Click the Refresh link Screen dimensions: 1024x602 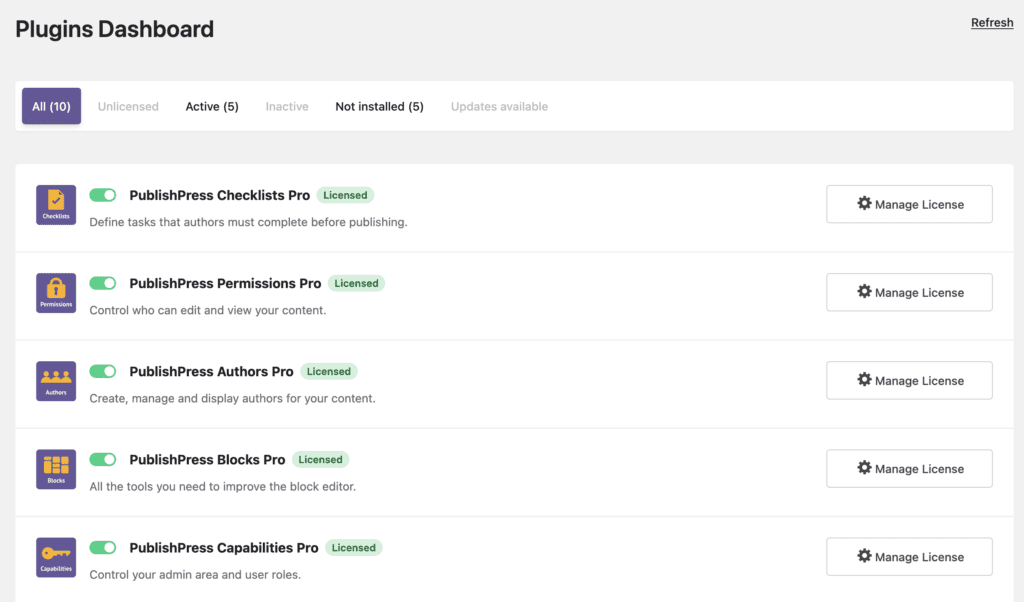pyautogui.click(x=991, y=22)
